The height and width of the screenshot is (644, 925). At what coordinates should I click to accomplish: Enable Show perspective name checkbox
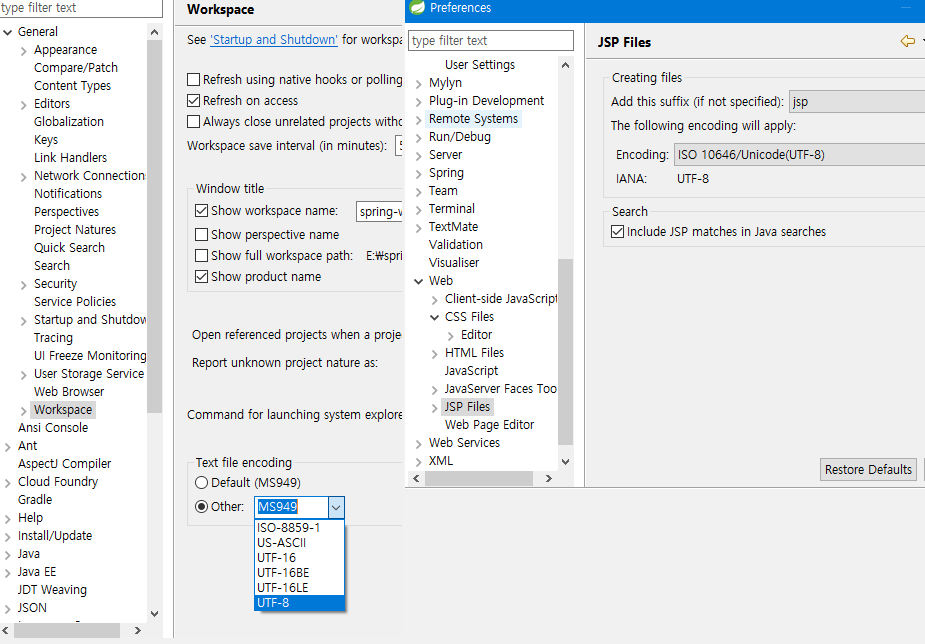click(x=202, y=235)
